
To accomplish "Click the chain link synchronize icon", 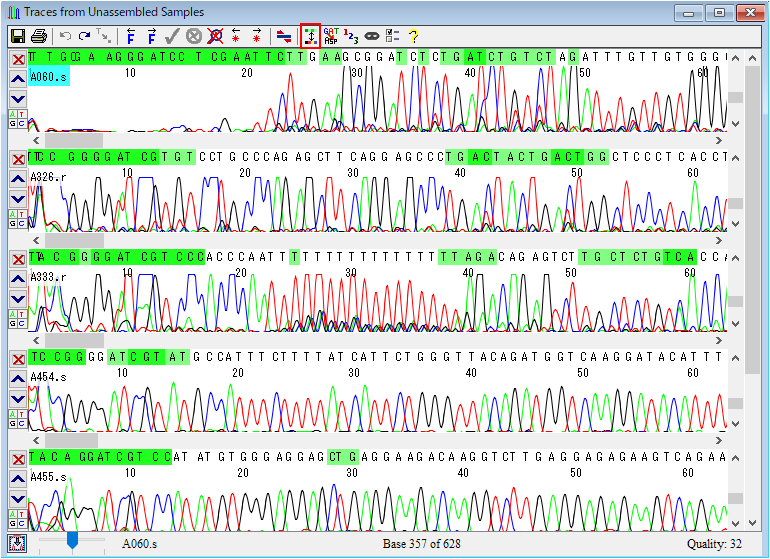I will click(372, 36).
